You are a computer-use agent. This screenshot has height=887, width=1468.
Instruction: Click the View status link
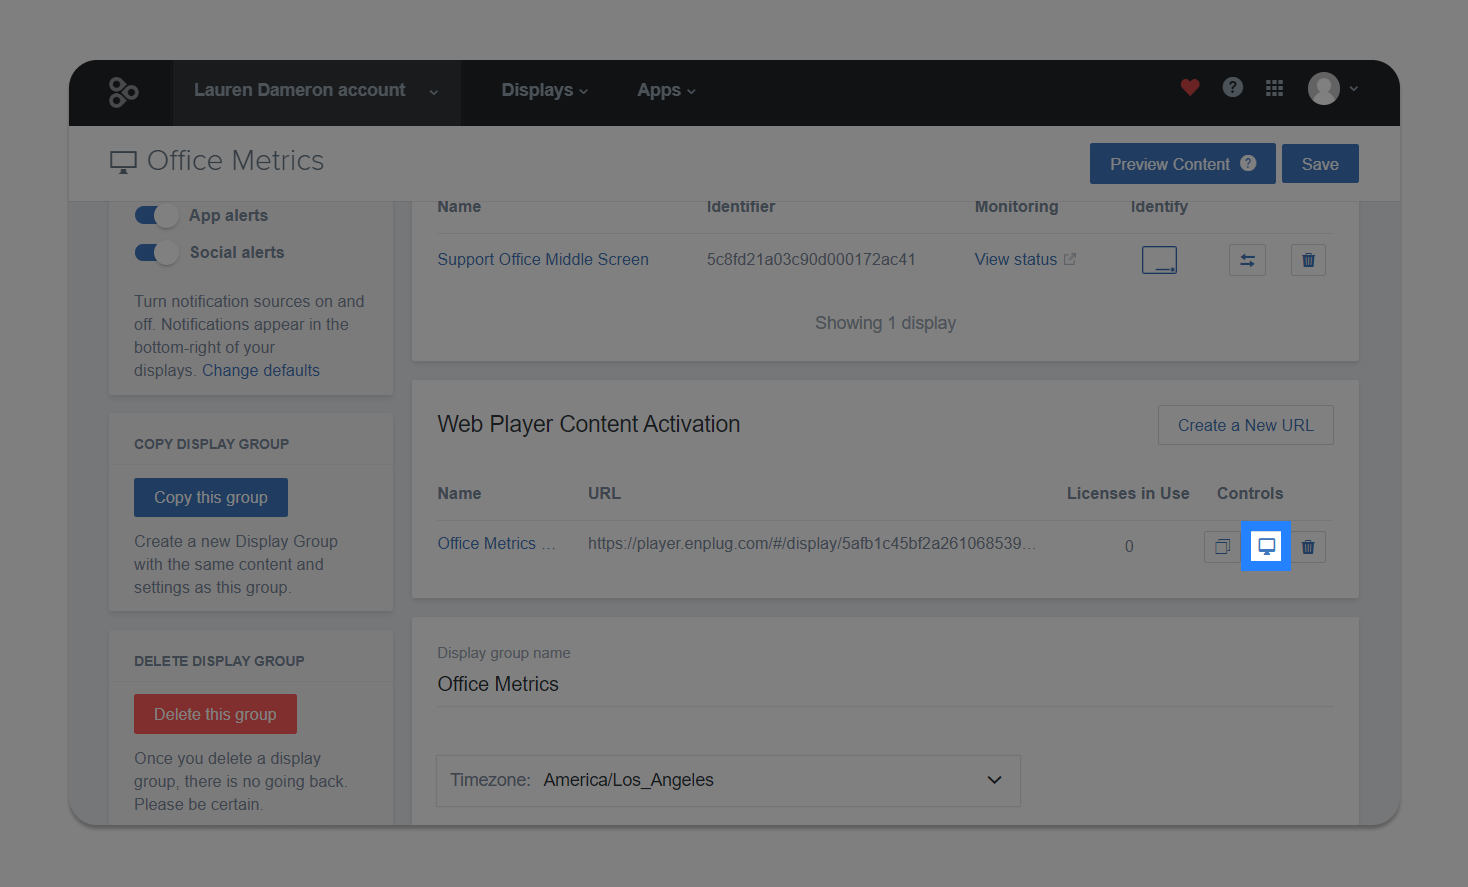(1016, 259)
